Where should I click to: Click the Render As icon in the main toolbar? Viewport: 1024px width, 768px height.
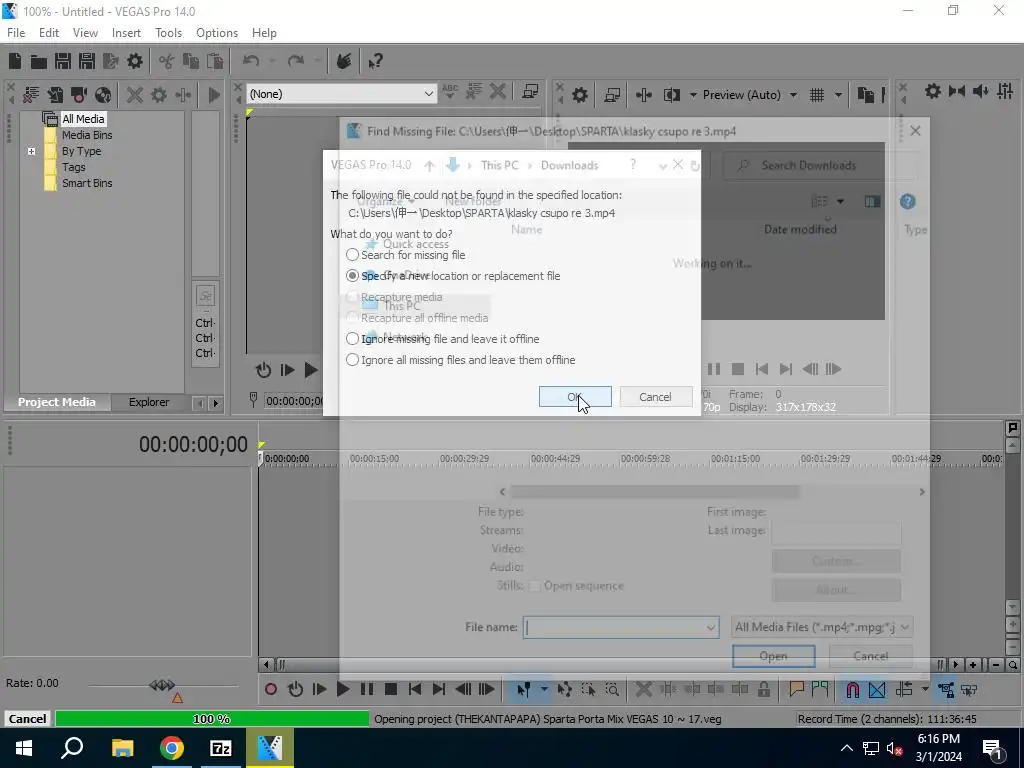click(110, 61)
